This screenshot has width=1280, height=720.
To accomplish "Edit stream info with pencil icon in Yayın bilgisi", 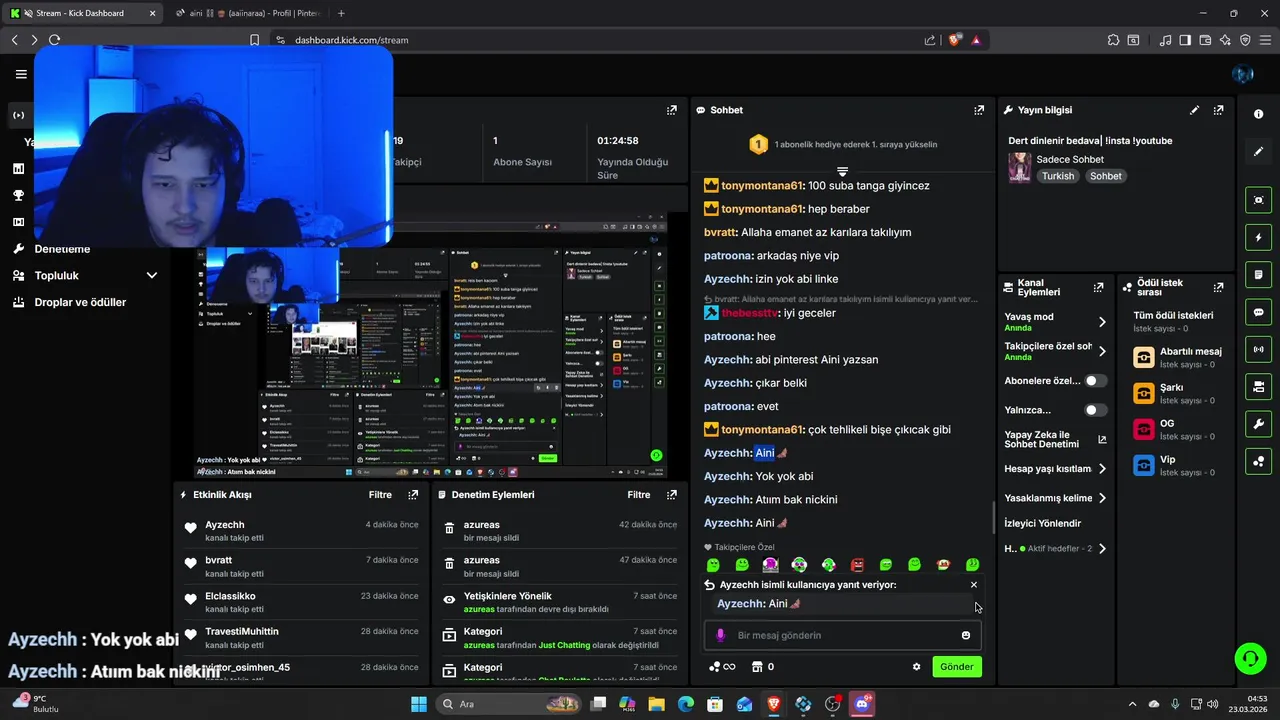I will 1194,110.
